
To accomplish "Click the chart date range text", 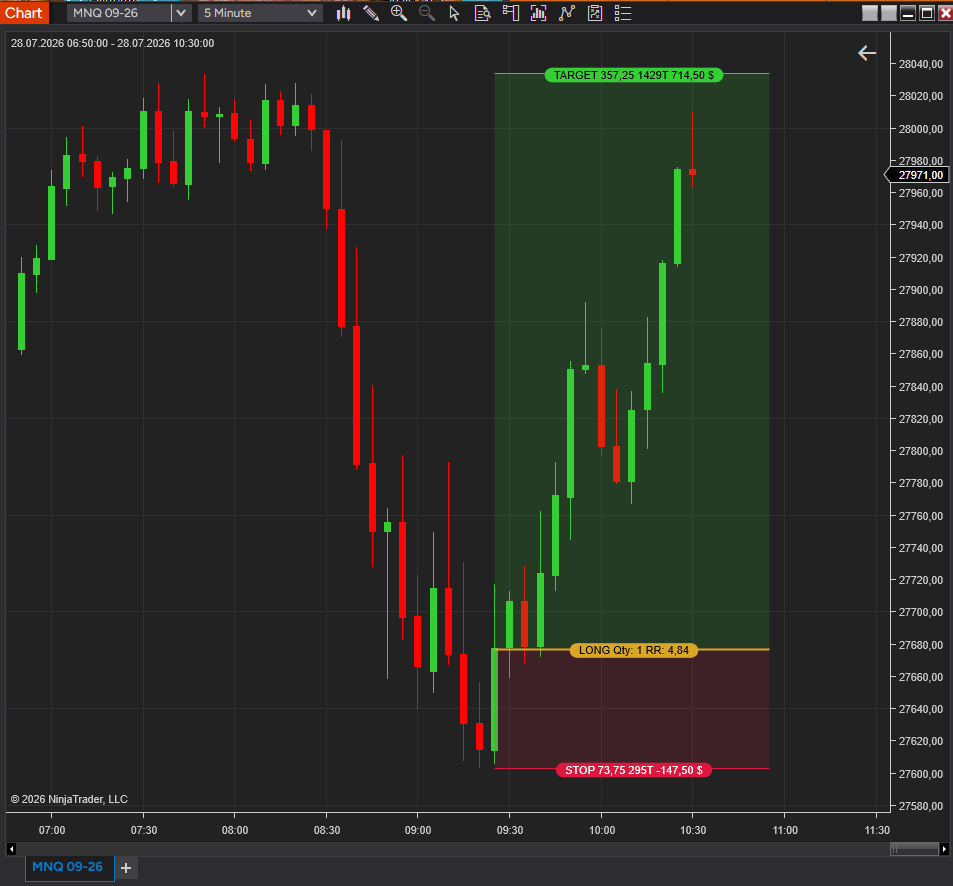I will (x=112, y=43).
